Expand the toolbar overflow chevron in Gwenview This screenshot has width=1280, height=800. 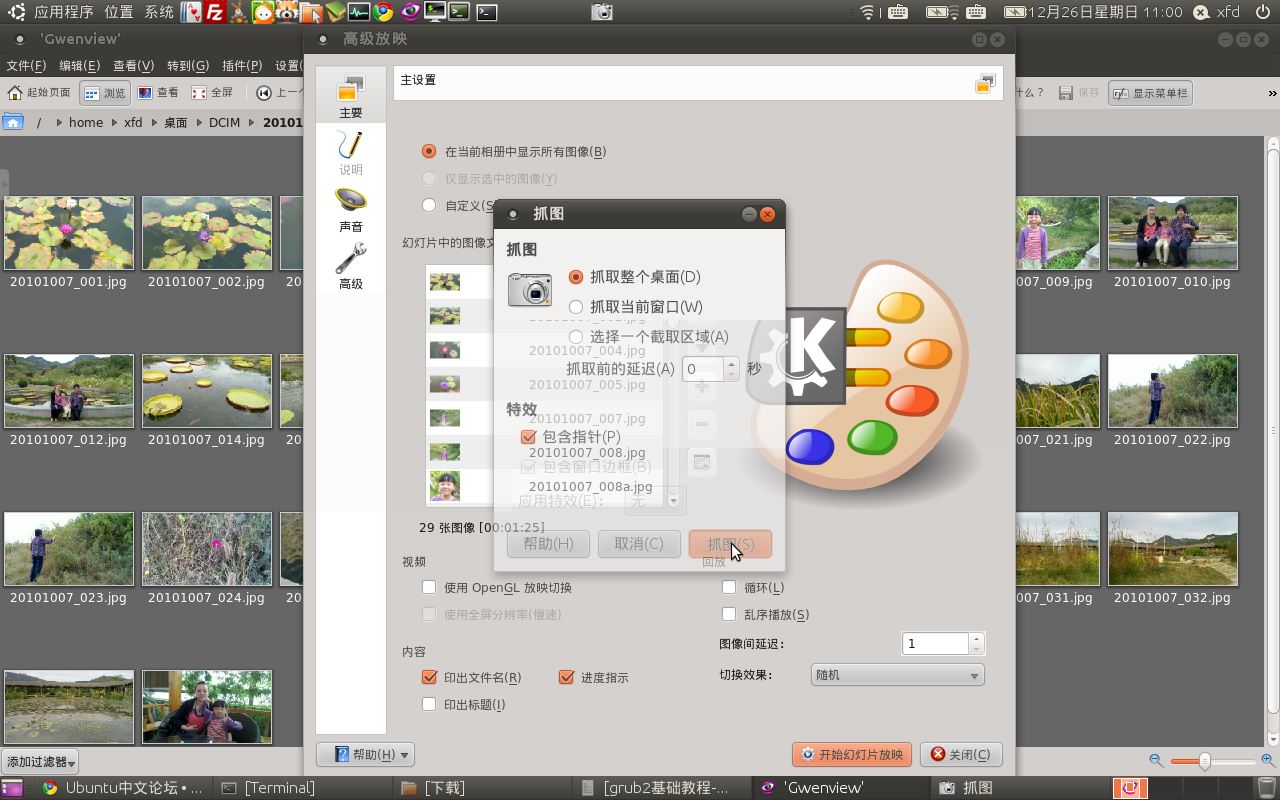(1272, 93)
